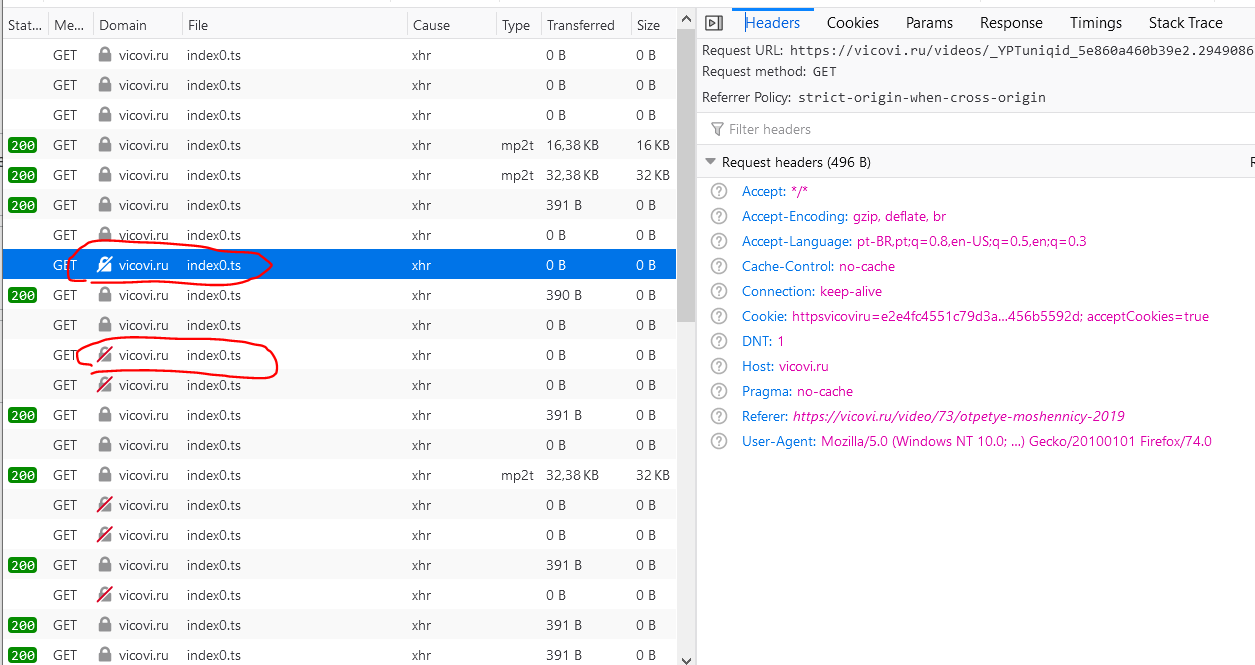The width and height of the screenshot is (1255, 665).
Task: Open the Response tab
Action: click(x=1011, y=23)
